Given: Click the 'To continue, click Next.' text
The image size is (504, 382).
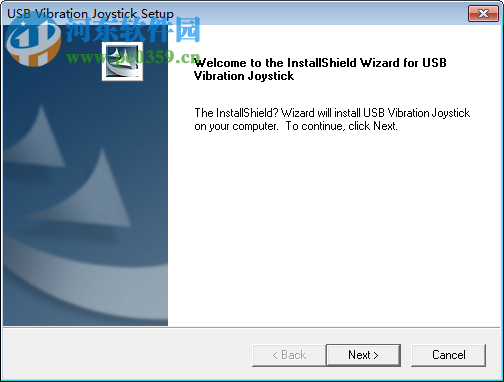Looking at the screenshot, I should [342, 126].
